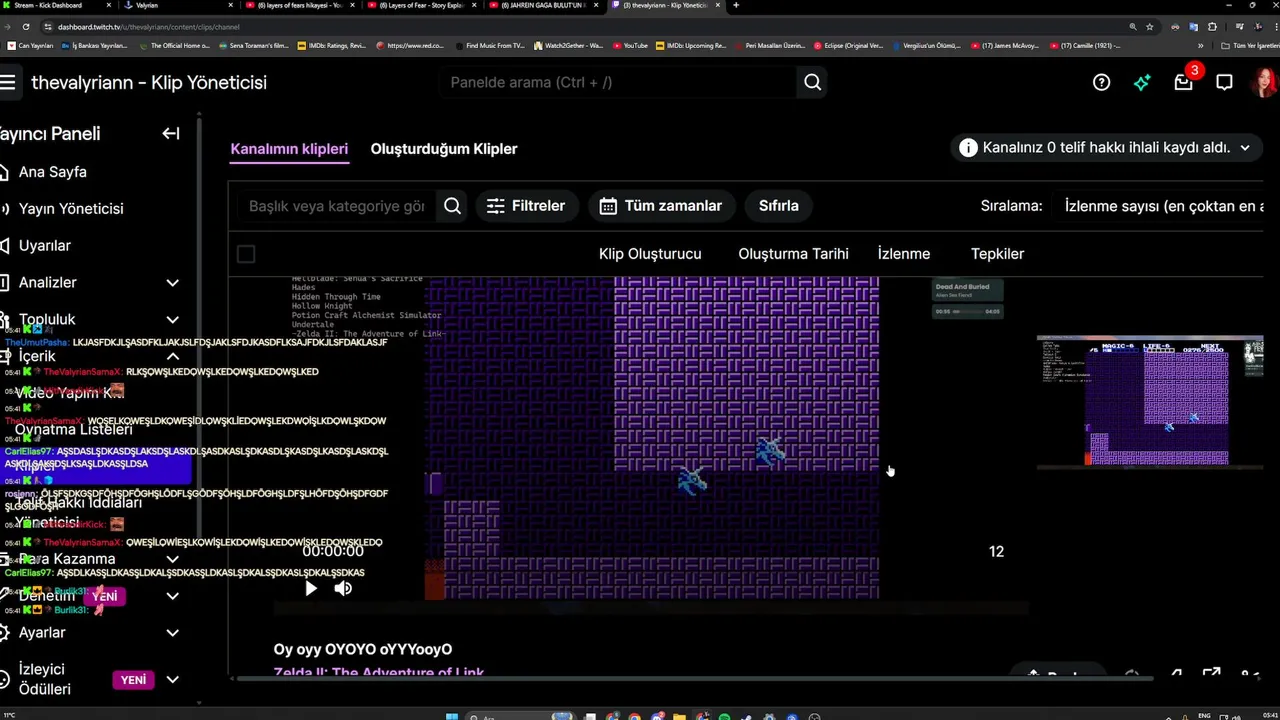
Task: Expand the Analizler sidebar section
Action: coord(172,283)
